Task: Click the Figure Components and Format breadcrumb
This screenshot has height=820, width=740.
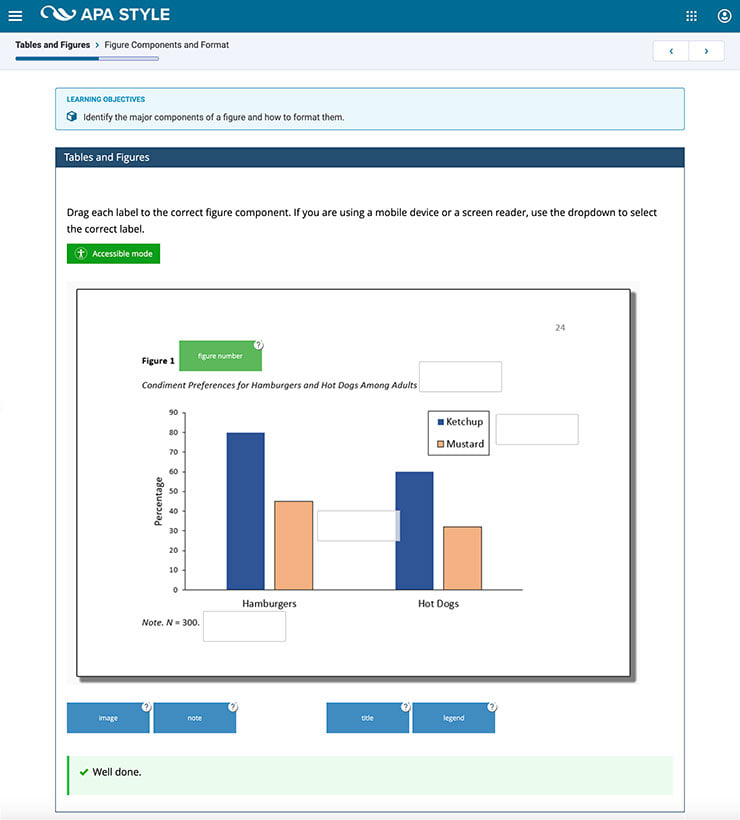Action: tap(166, 45)
